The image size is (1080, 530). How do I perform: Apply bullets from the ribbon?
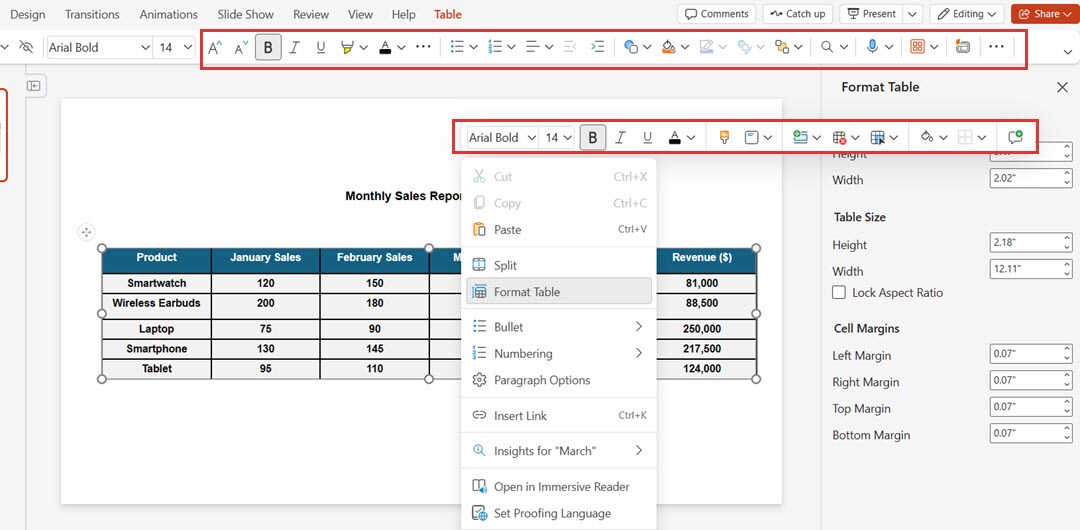(x=457, y=47)
